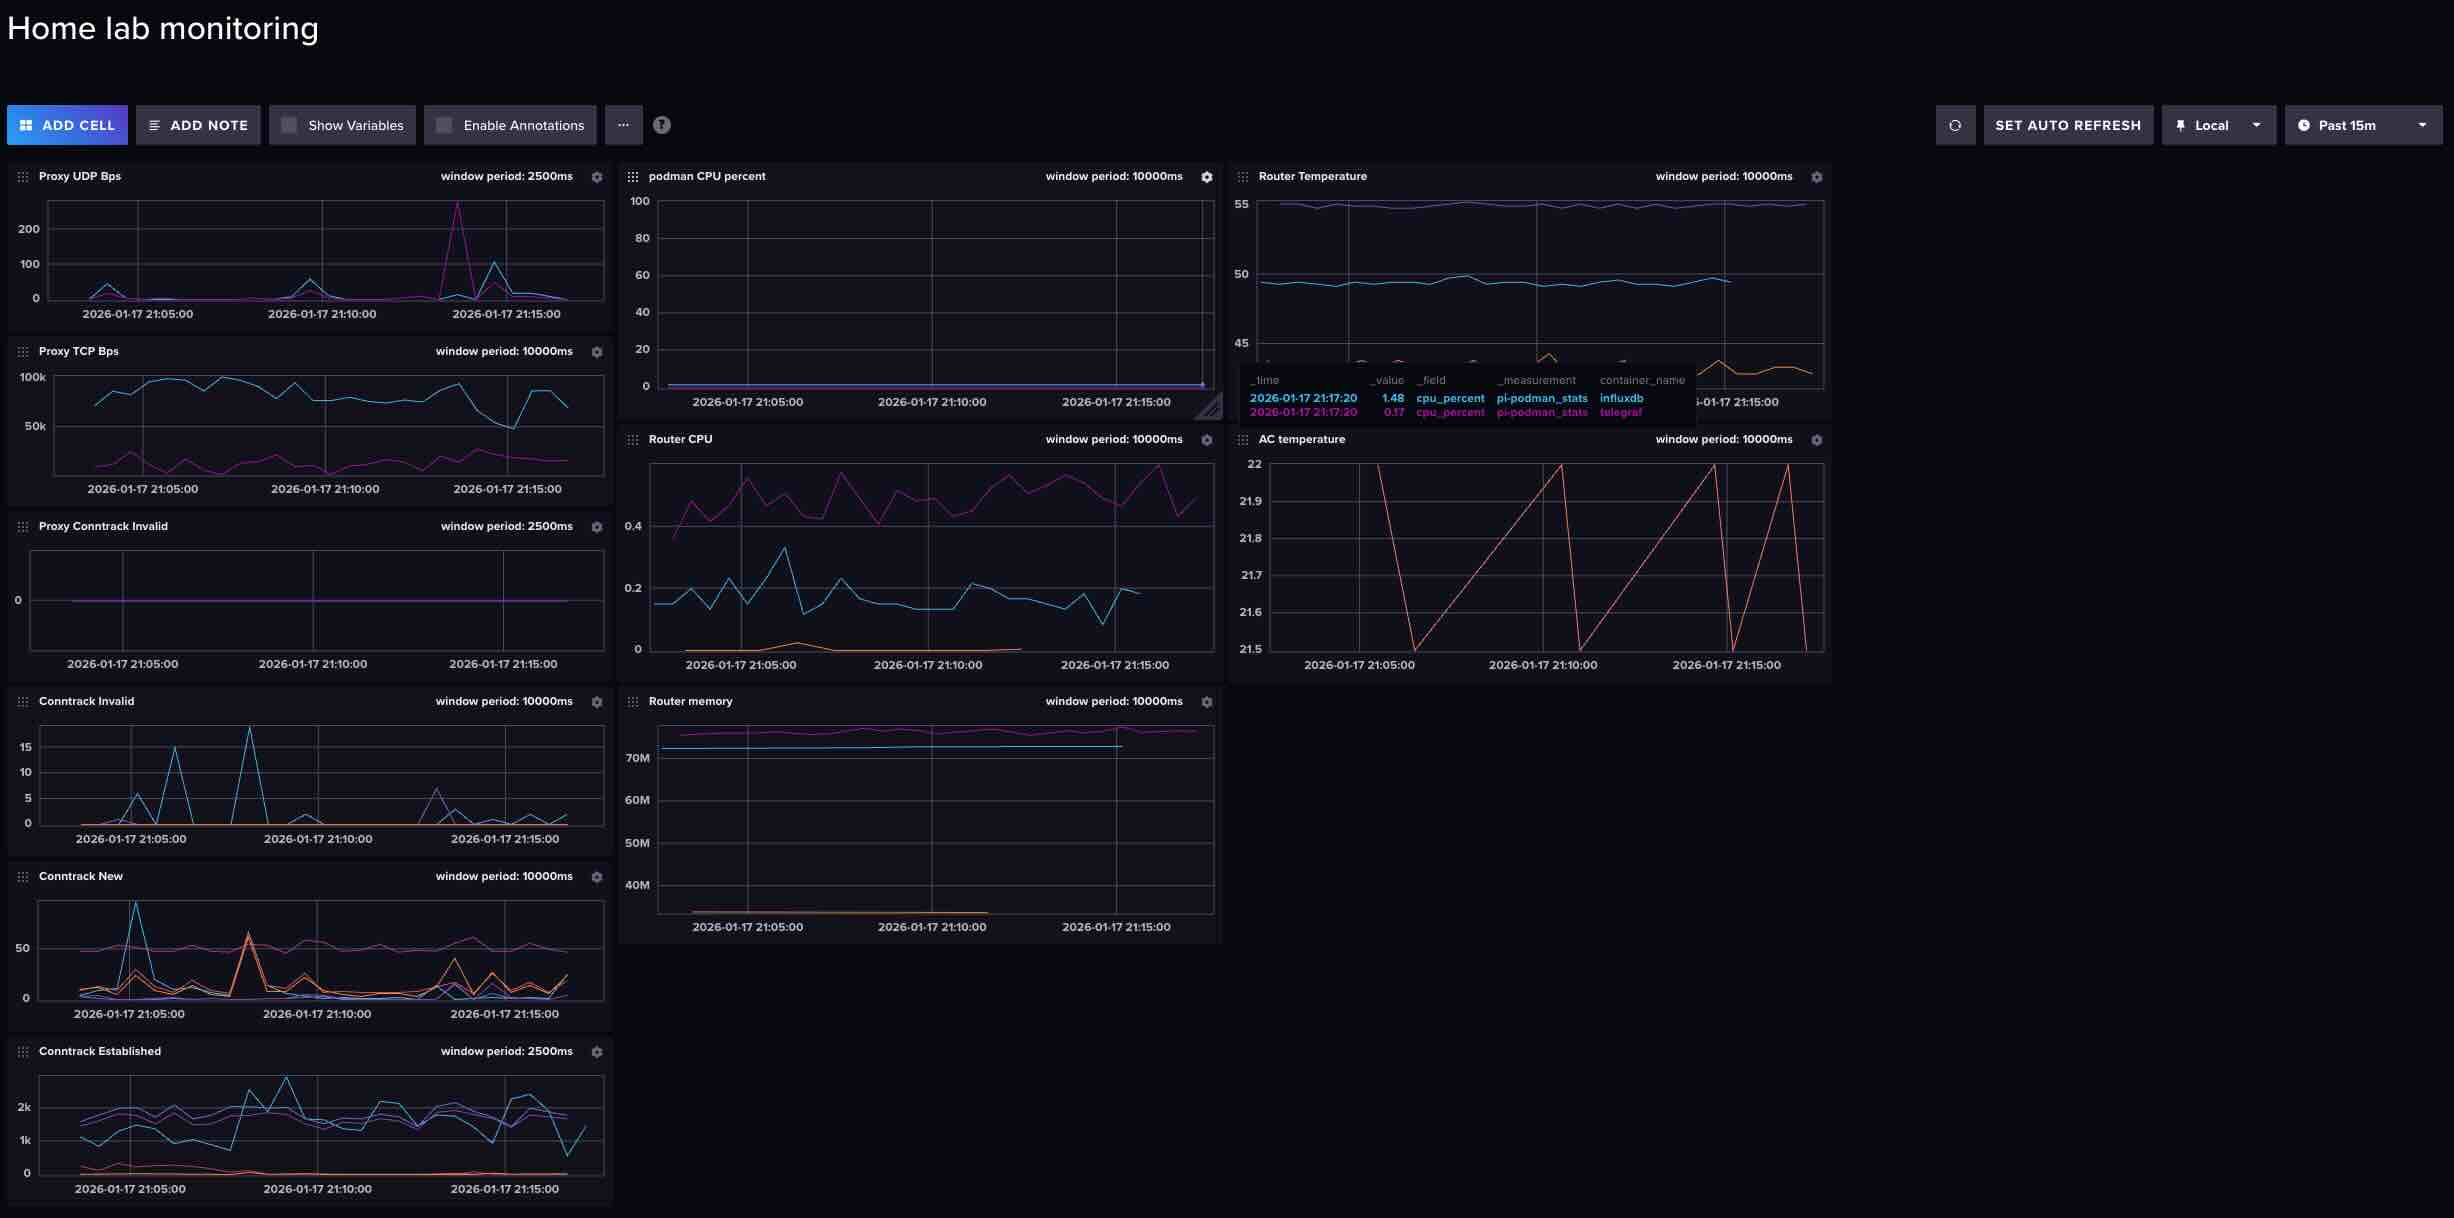Click the ADD CELL button
Image resolution: width=2454 pixels, height=1218 pixels.
pos(67,125)
